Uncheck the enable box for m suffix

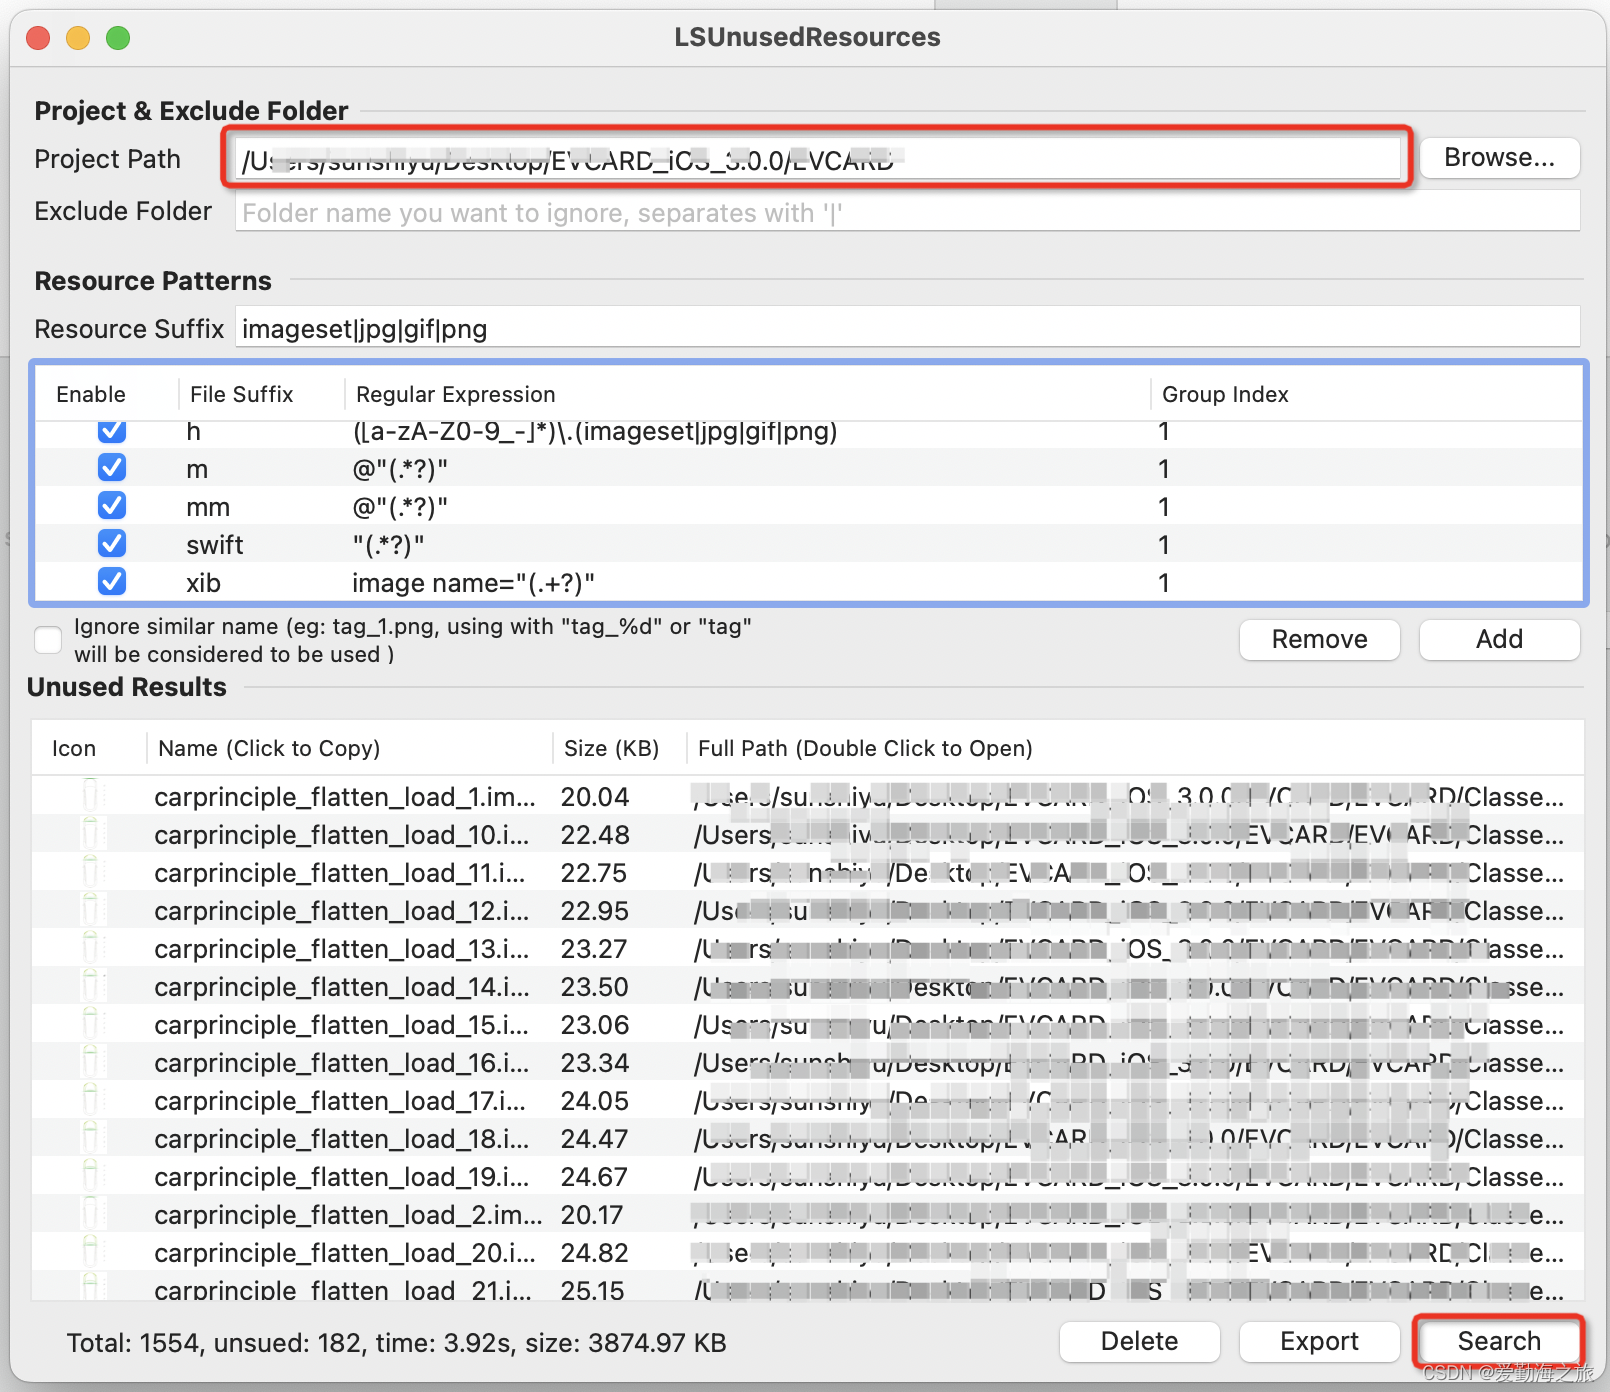coord(112,467)
